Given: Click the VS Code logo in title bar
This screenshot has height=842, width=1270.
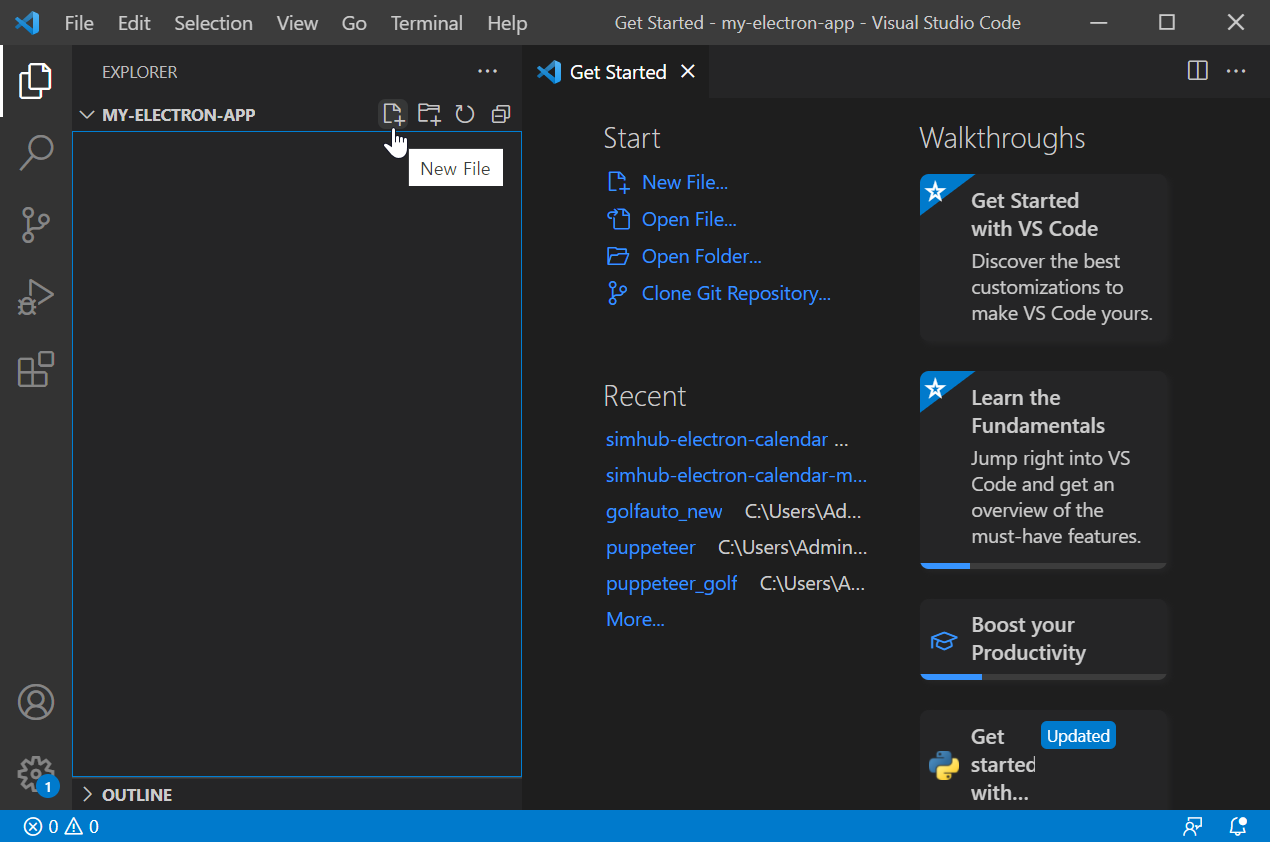Looking at the screenshot, I should coord(27,22).
